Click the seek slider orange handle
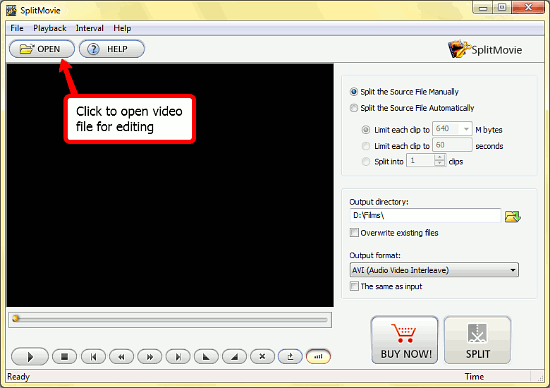The image size is (550, 388). pyautogui.click(x=15, y=319)
